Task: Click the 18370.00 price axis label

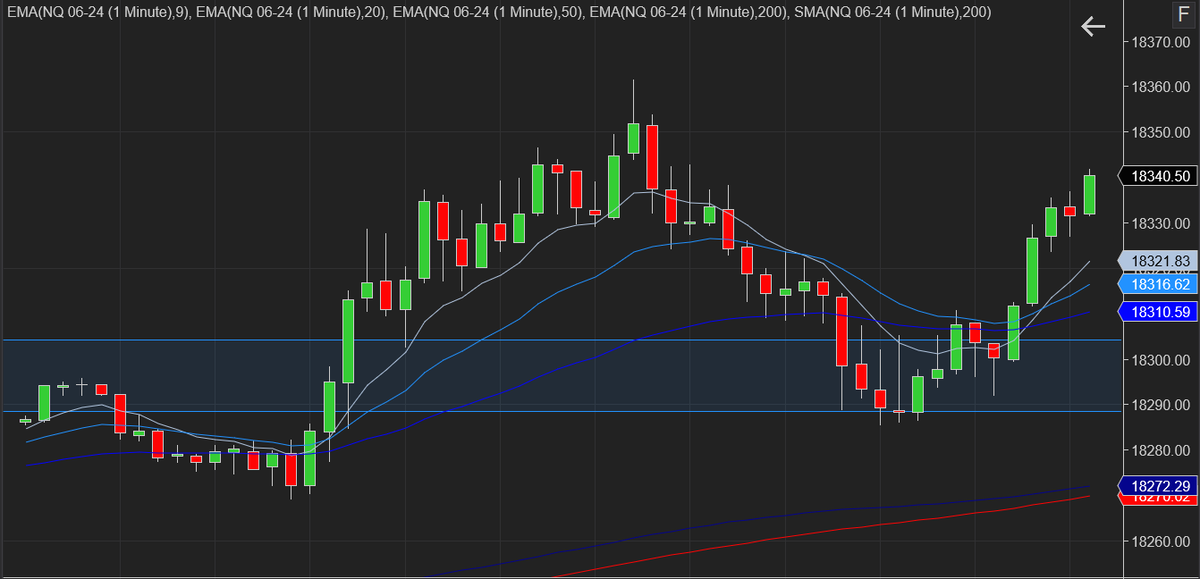Action: (1160, 41)
